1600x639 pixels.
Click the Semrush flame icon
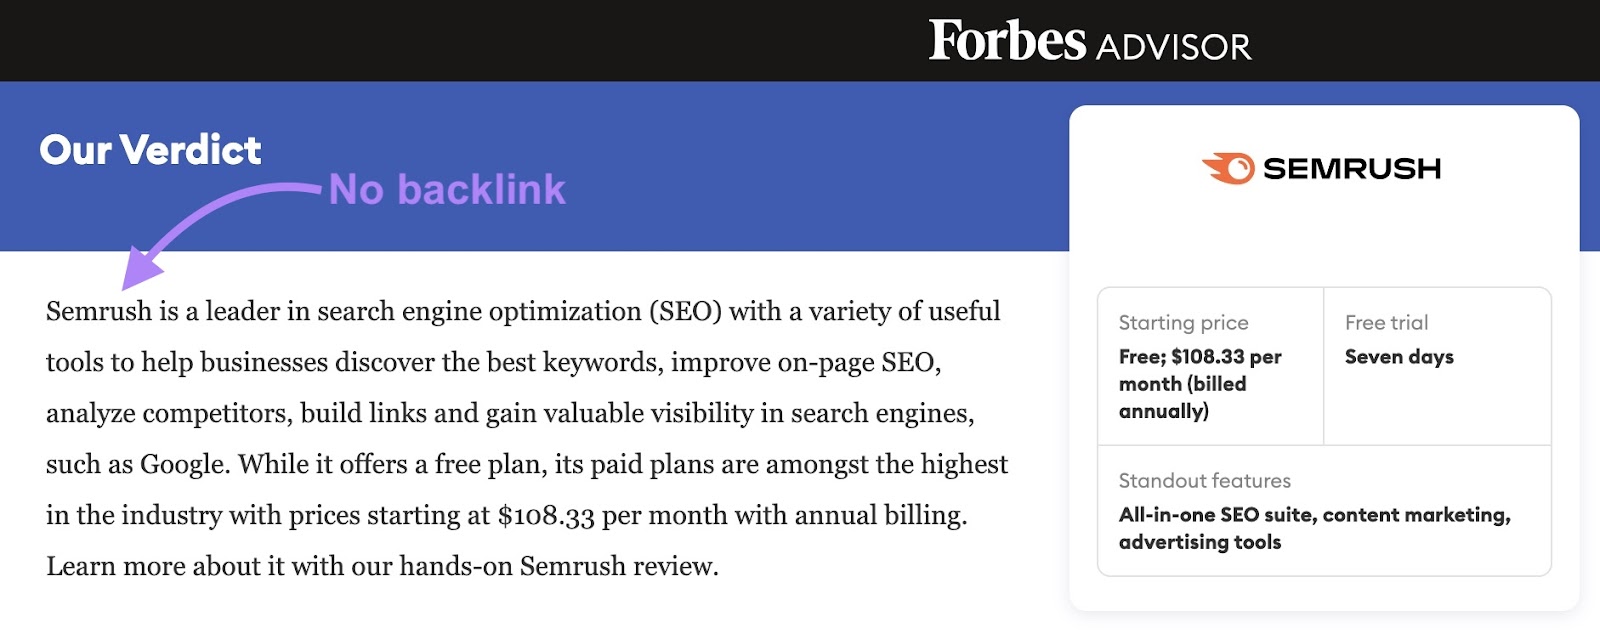tap(1228, 168)
